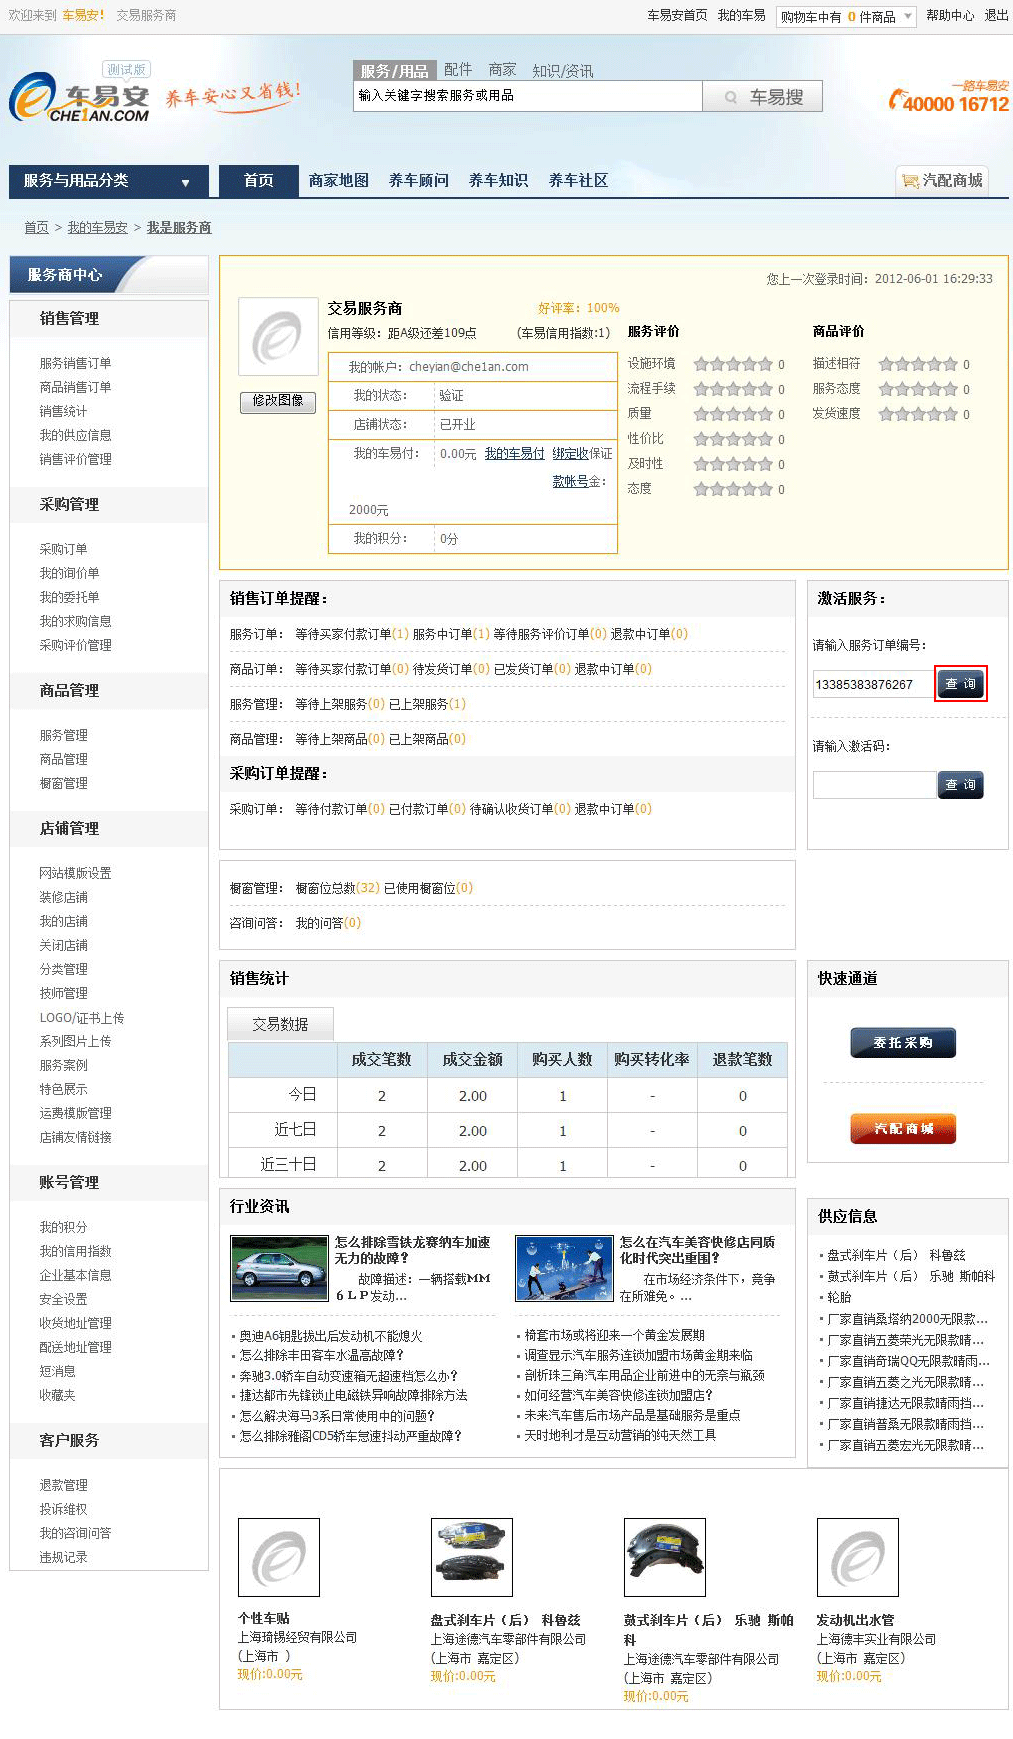Select the 商家 search tab
The image size is (1013, 1739).
pyautogui.click(x=502, y=70)
